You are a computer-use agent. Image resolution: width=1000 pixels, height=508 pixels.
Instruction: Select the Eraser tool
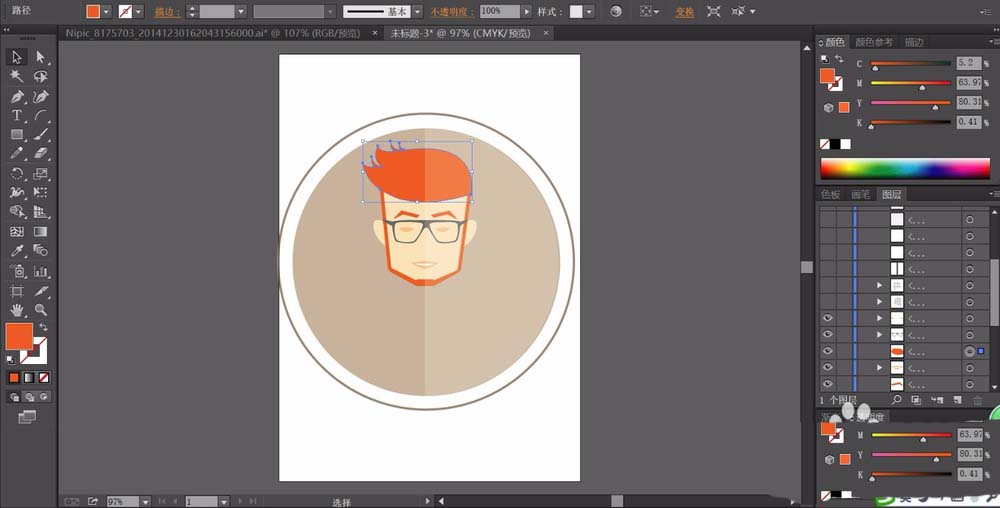[40, 154]
